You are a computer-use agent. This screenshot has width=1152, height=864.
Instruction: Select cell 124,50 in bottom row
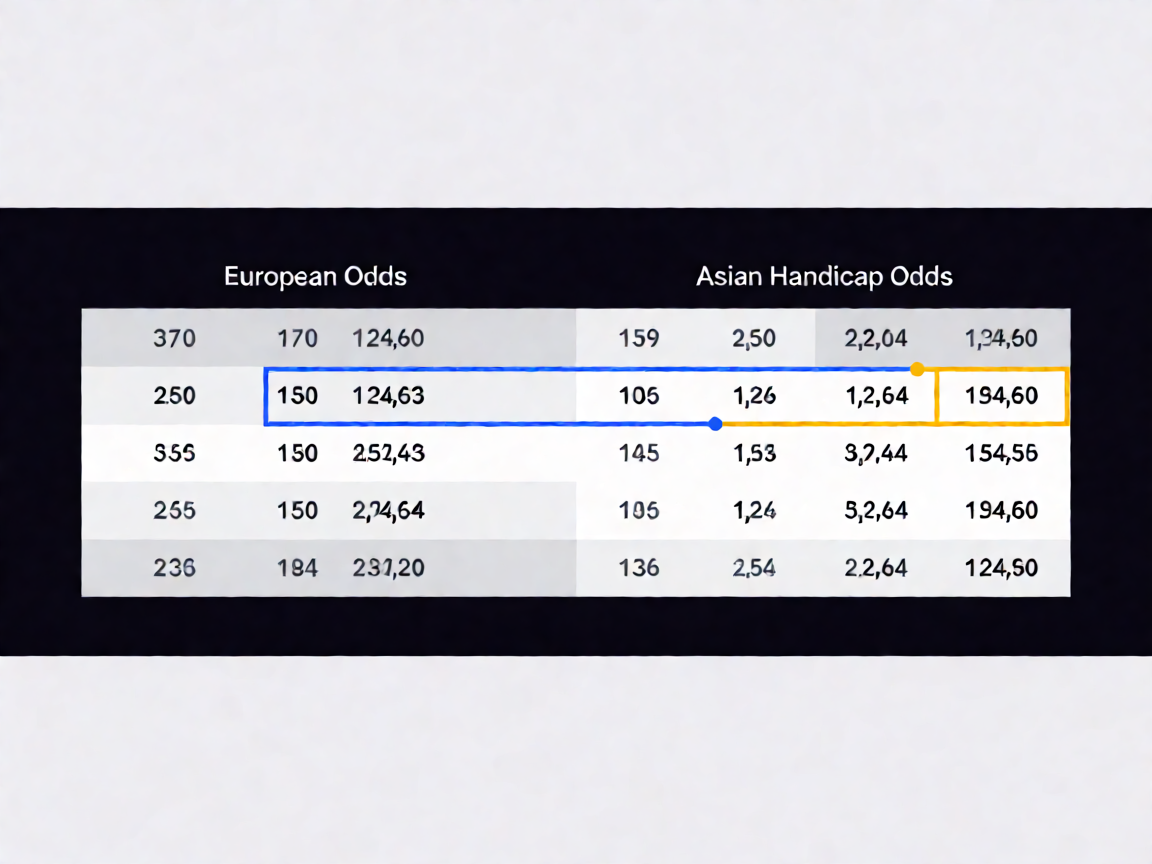click(1001, 568)
